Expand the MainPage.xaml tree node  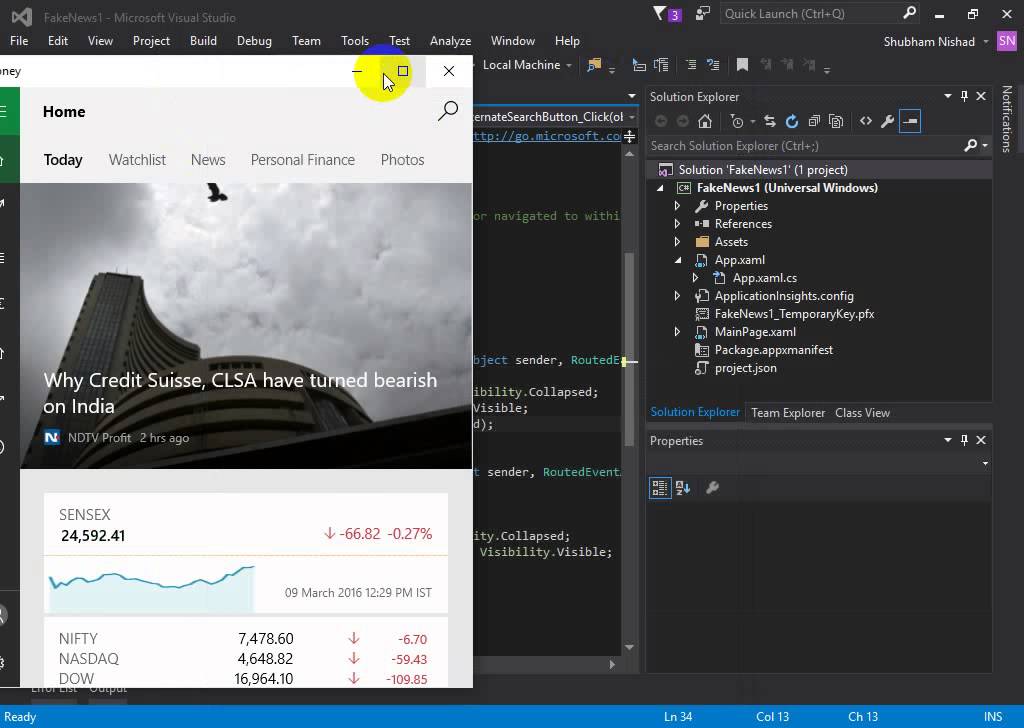click(x=677, y=332)
